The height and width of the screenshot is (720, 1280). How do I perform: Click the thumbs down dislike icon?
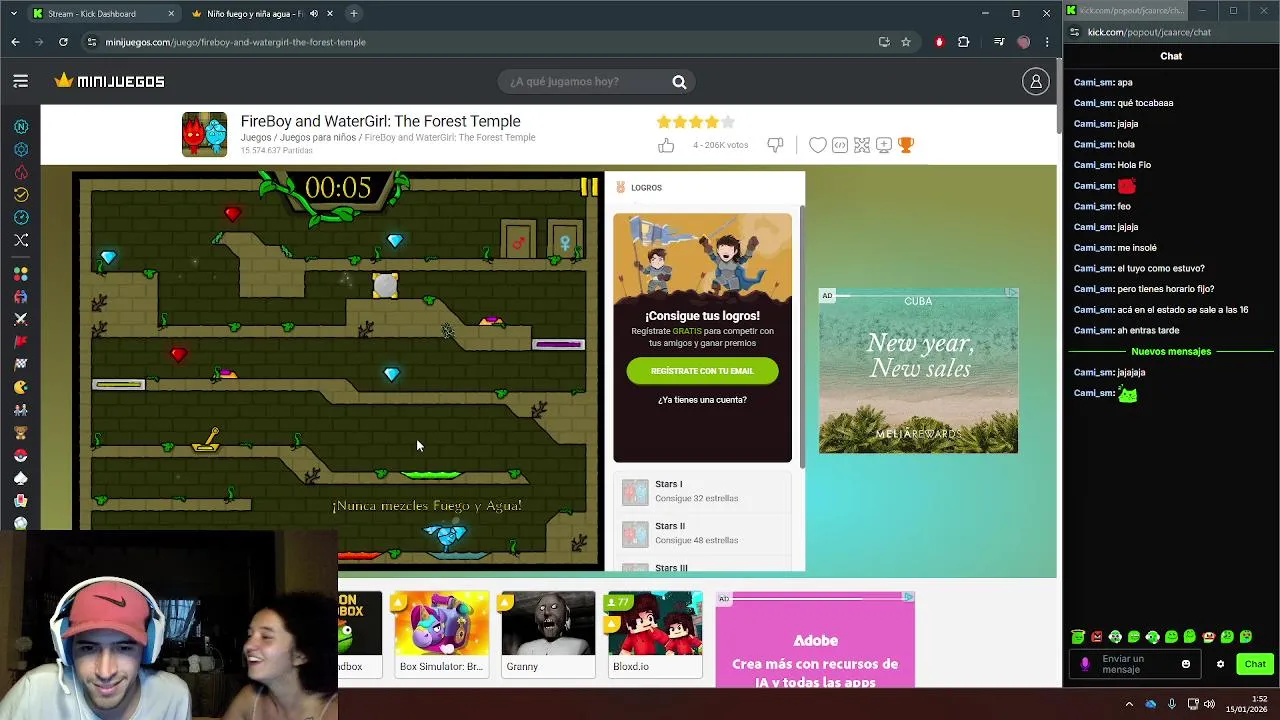coord(775,146)
